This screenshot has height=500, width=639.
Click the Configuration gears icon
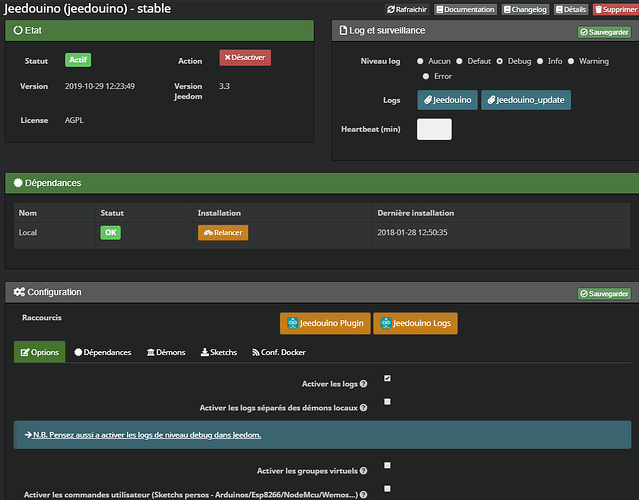(19, 292)
